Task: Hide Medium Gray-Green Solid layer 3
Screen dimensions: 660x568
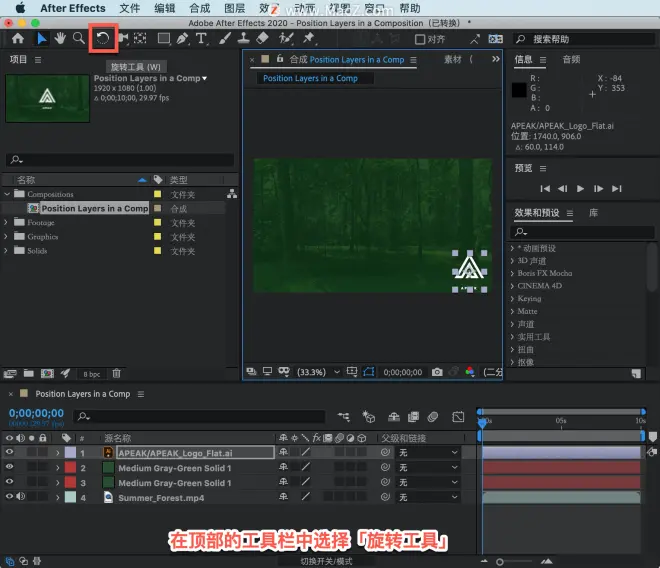Action: click(9, 482)
